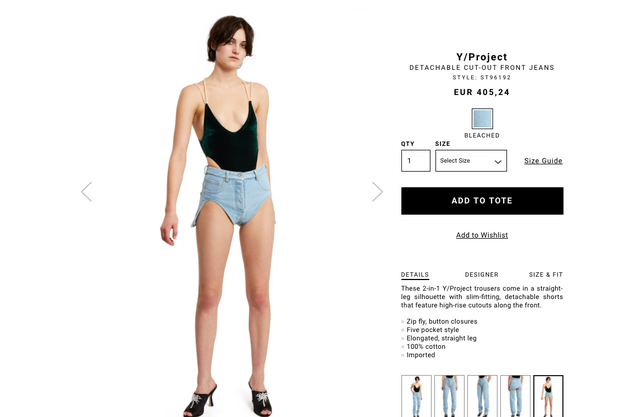Screen dimensions: 630x417
Task: View first thumbnail of full-length jeans
Action: pos(416,396)
